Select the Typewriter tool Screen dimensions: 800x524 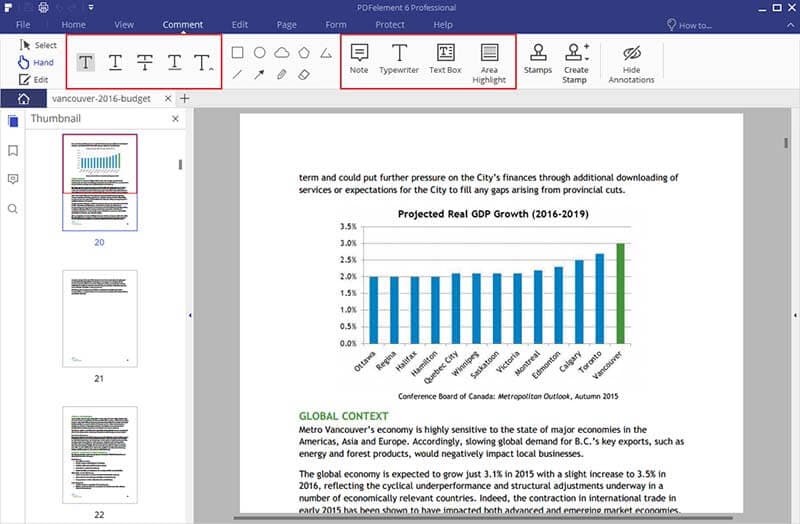(399, 59)
